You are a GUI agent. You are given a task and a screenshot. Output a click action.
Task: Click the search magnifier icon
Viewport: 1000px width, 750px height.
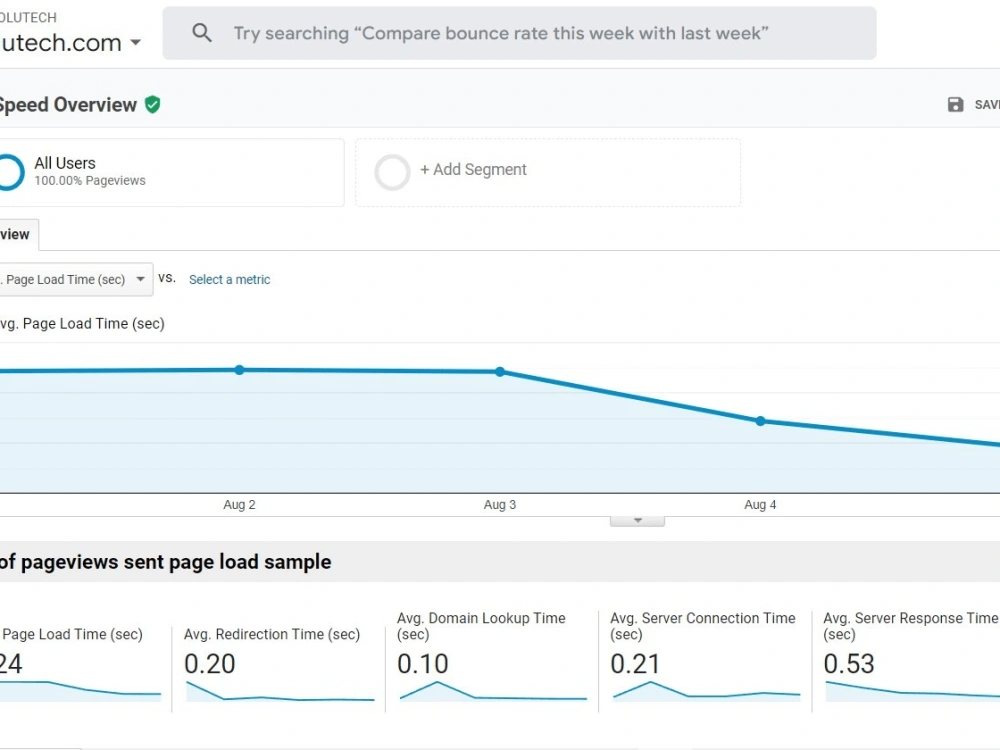202,32
